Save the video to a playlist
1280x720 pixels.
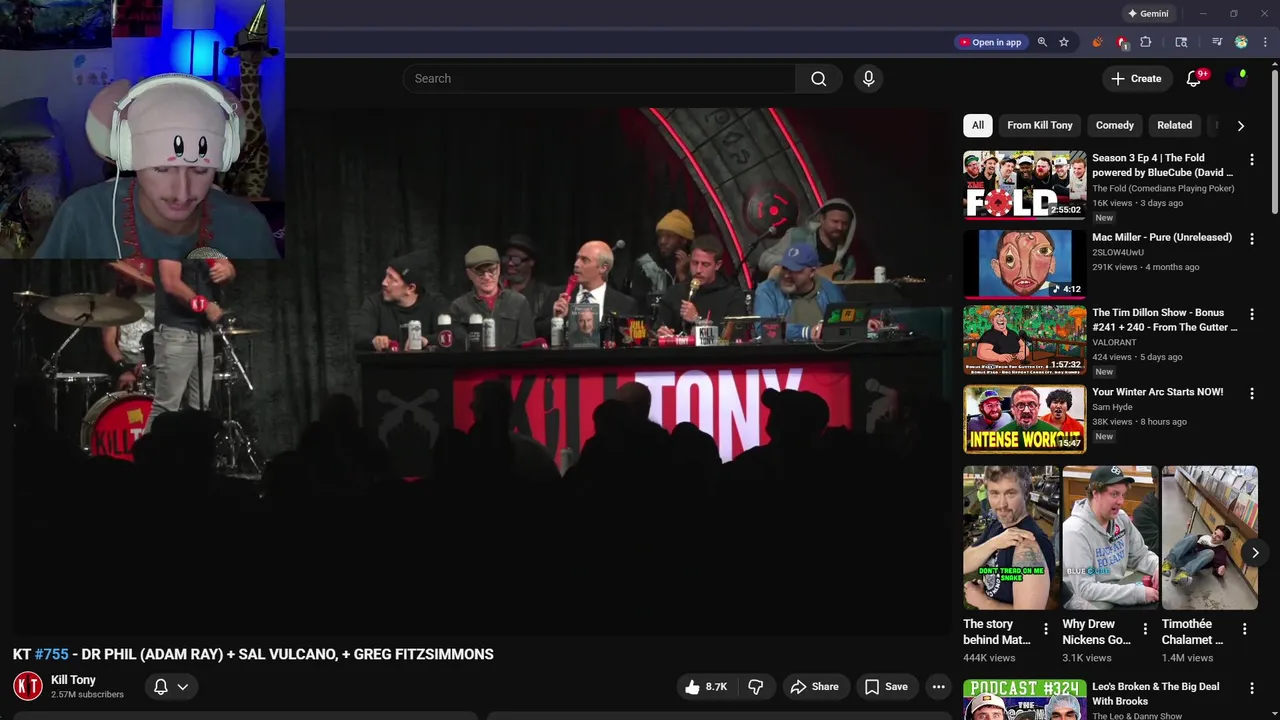(x=886, y=687)
